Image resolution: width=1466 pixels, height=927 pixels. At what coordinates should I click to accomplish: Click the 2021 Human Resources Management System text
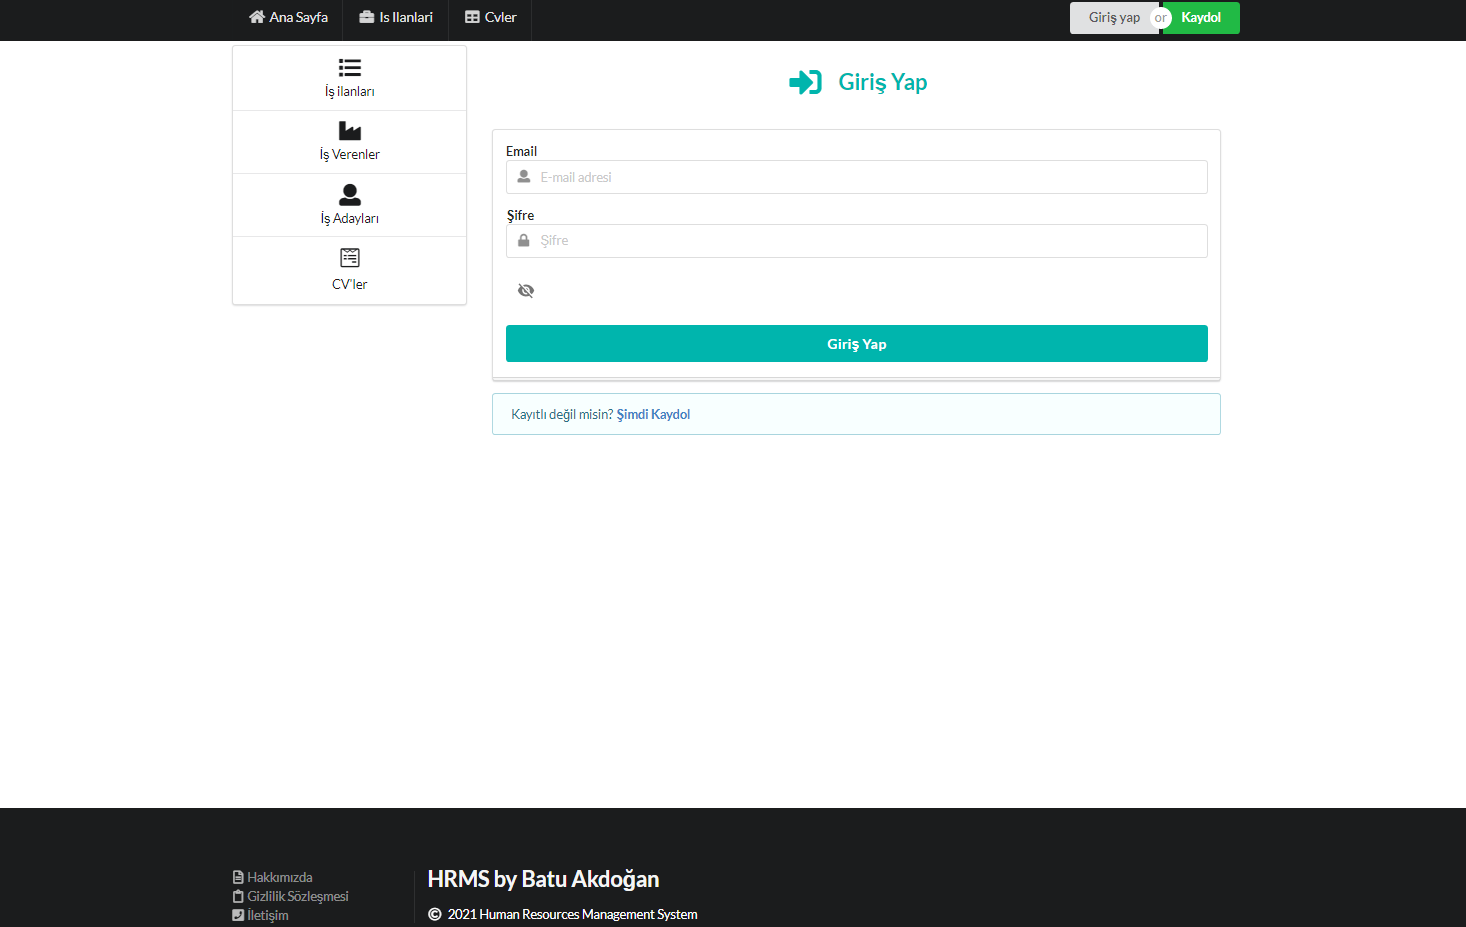[573, 914]
